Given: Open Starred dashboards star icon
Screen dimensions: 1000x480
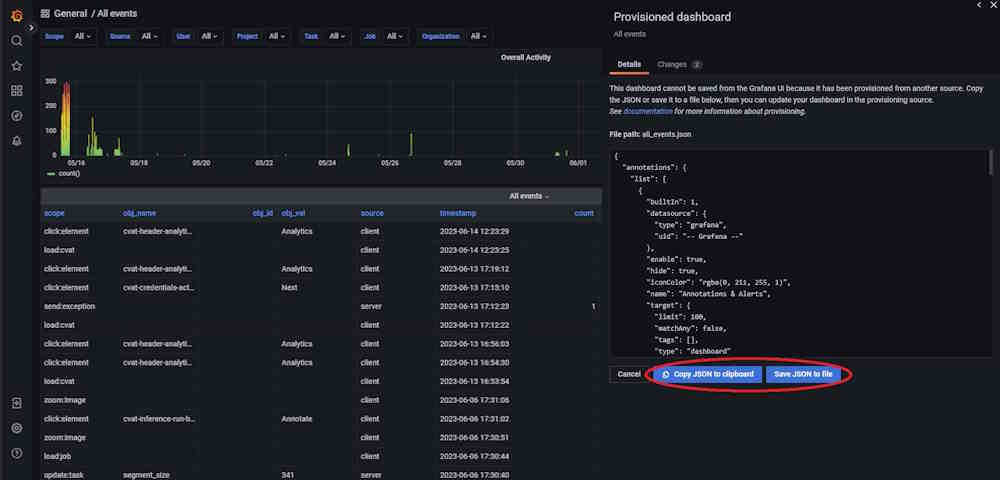Looking at the screenshot, I should click(16, 66).
